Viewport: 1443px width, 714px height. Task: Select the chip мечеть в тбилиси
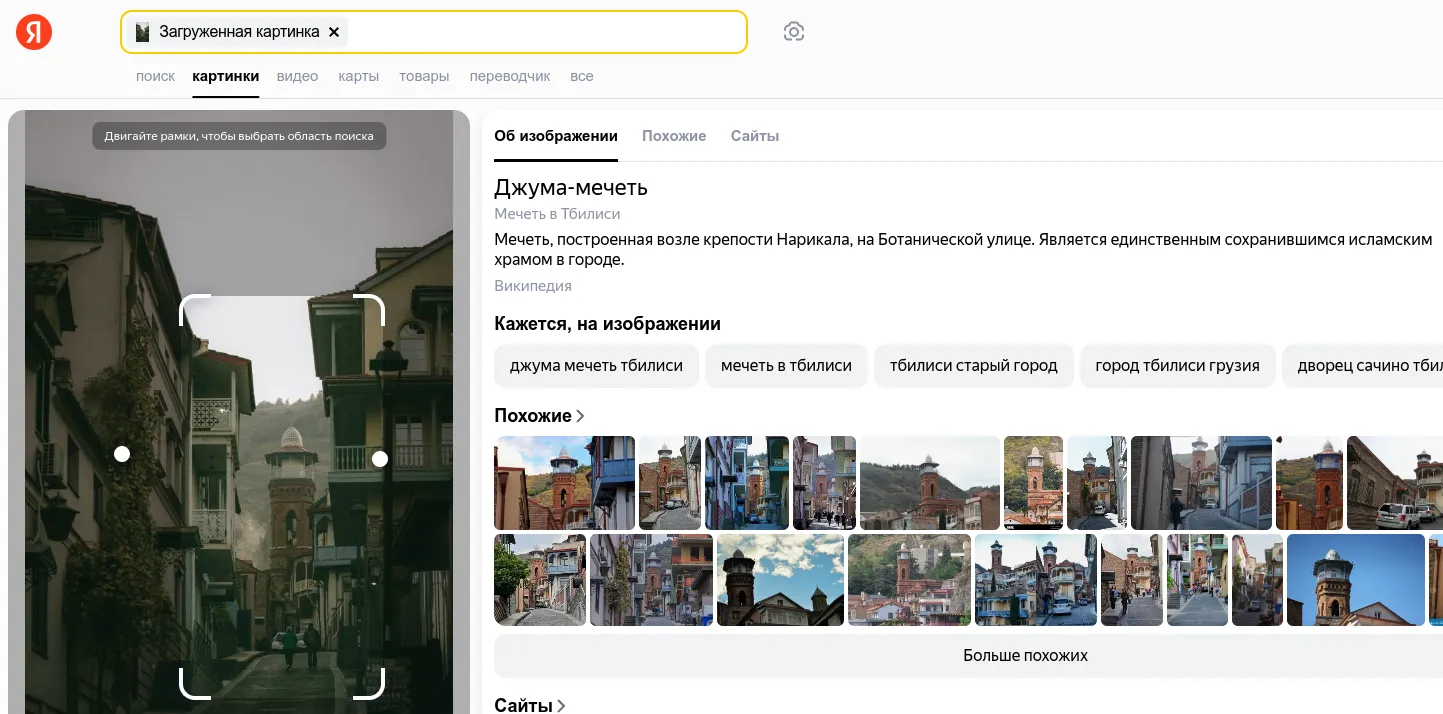(x=786, y=365)
